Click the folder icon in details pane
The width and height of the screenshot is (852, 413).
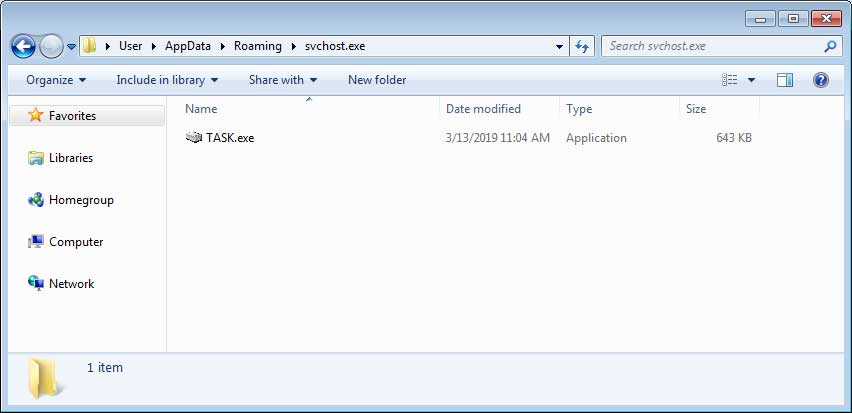tap(46, 378)
